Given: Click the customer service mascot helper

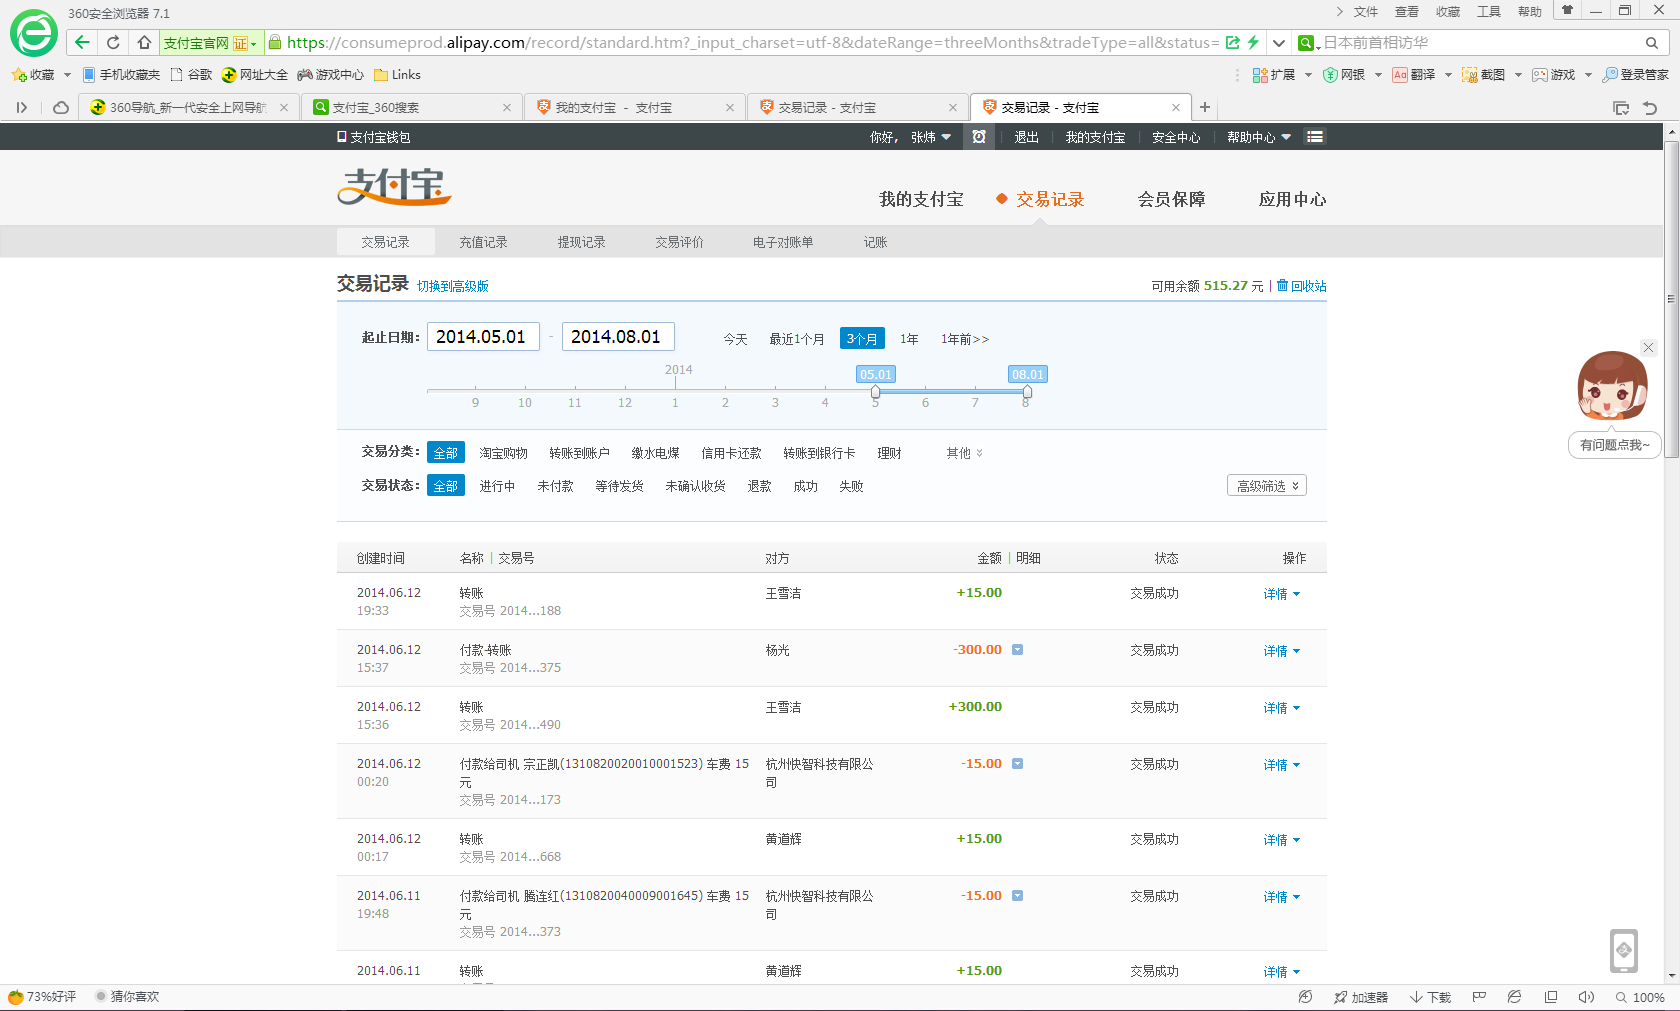Looking at the screenshot, I should point(1612,386).
